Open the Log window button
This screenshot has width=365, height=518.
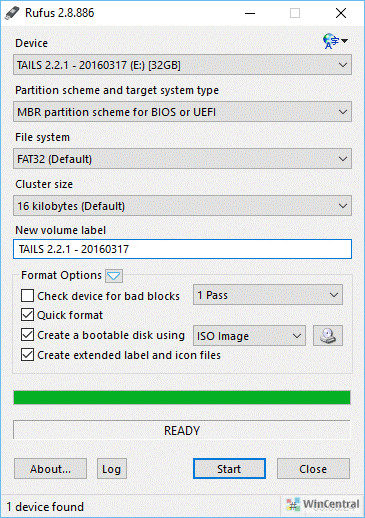tap(112, 469)
